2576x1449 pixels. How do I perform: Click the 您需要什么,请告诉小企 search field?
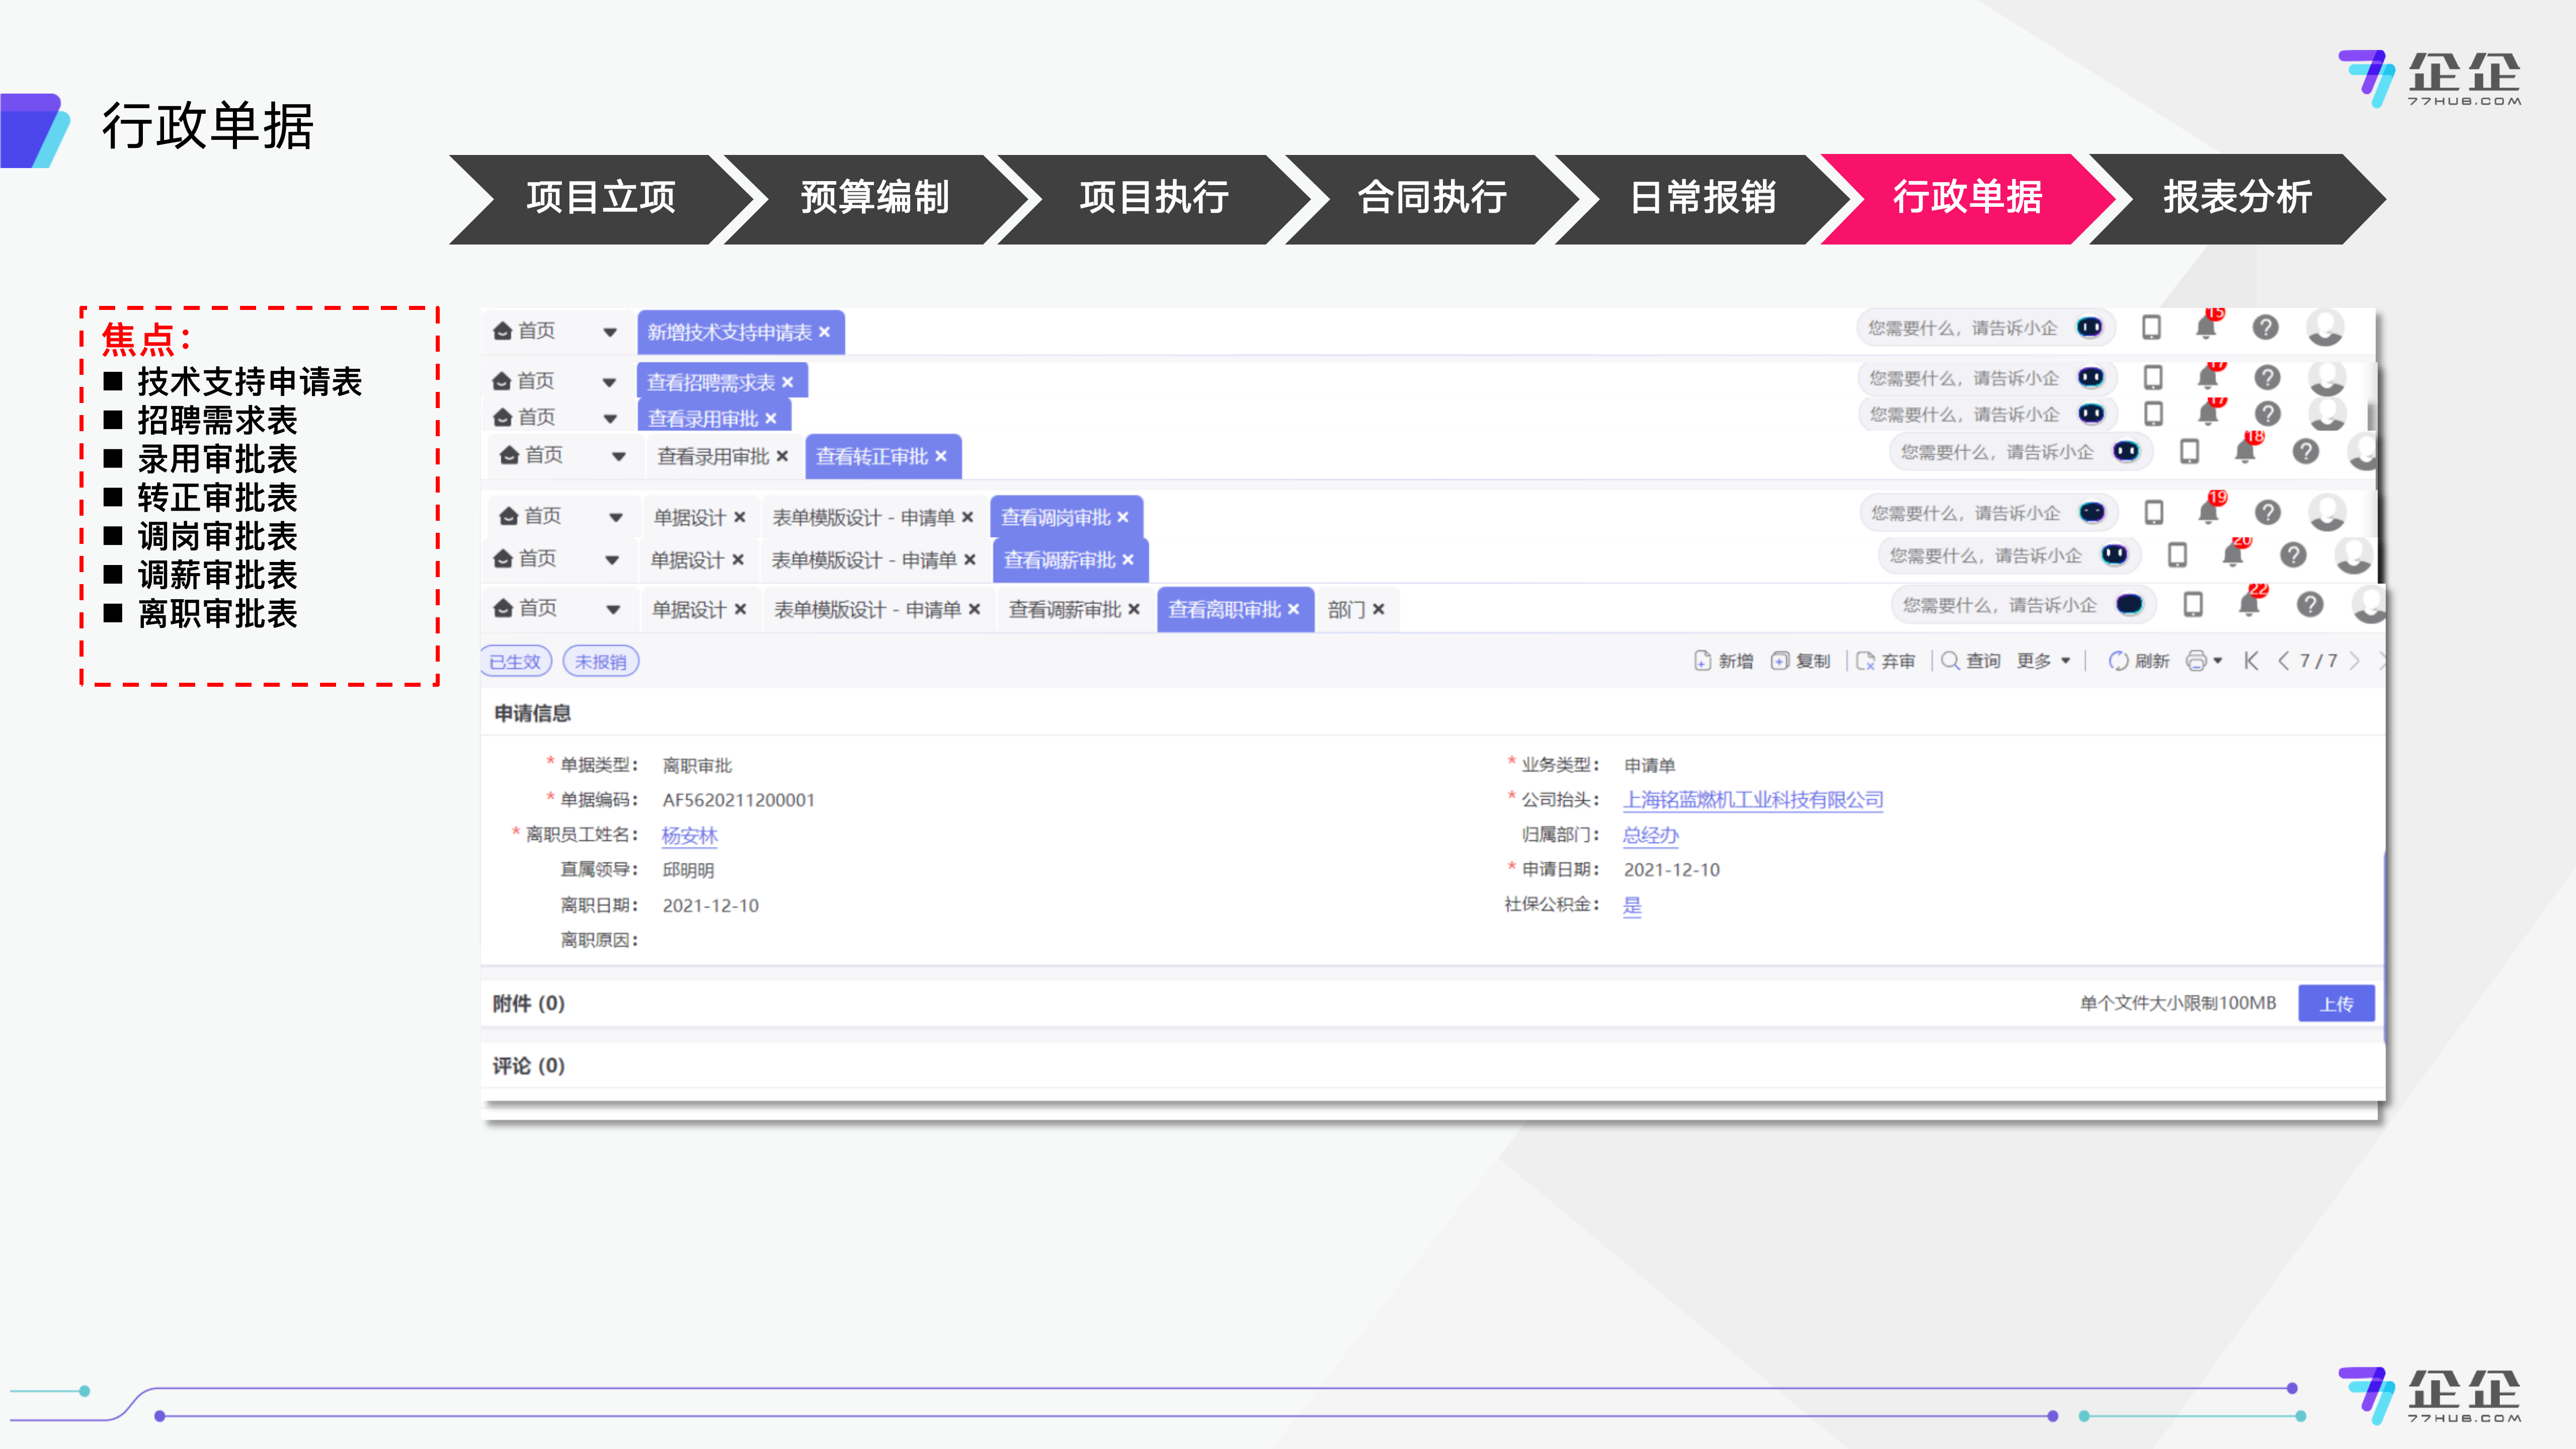[2000, 605]
